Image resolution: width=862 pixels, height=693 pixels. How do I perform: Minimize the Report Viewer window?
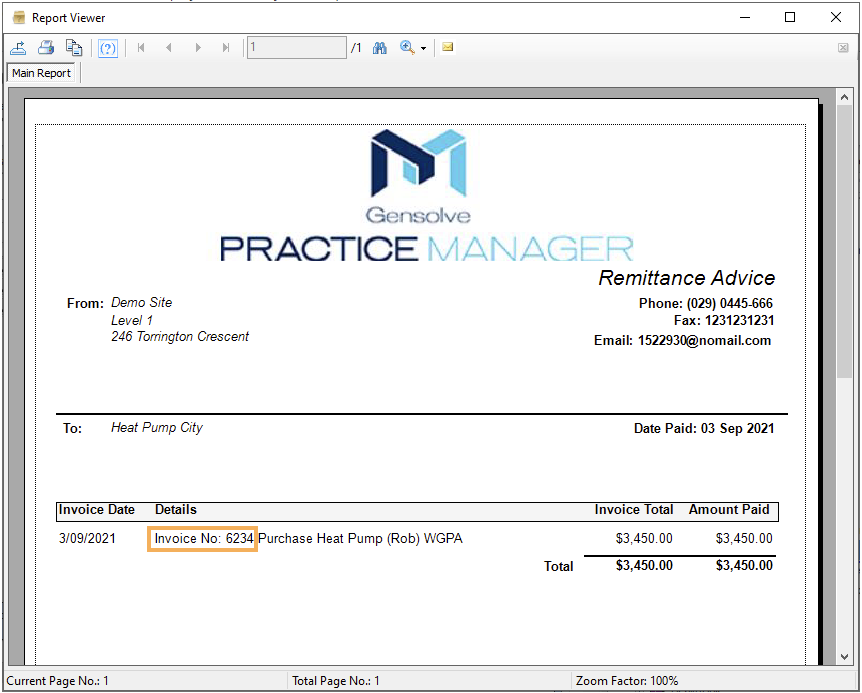(745, 18)
